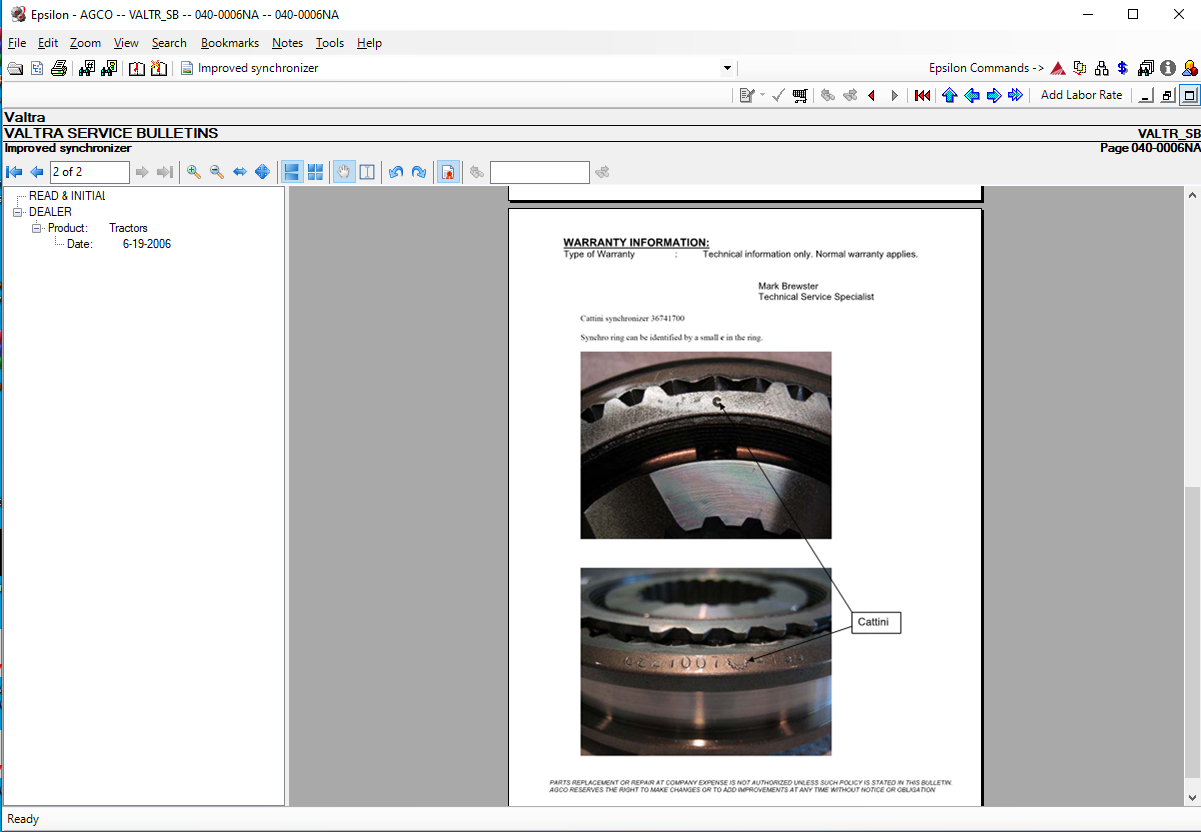Click the cyan right arrow navigation icon
The image size is (1201, 832).
coord(994,95)
